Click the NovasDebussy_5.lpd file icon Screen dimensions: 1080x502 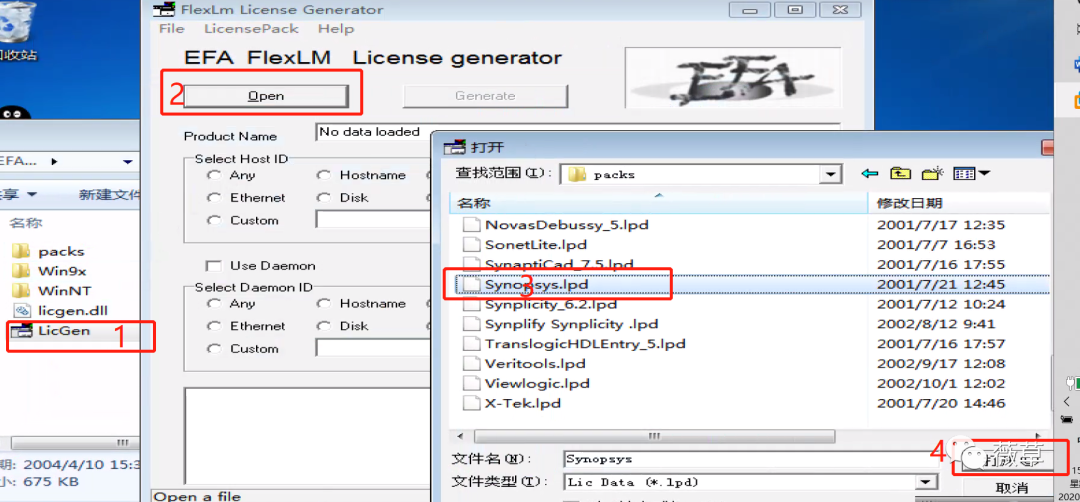point(470,225)
